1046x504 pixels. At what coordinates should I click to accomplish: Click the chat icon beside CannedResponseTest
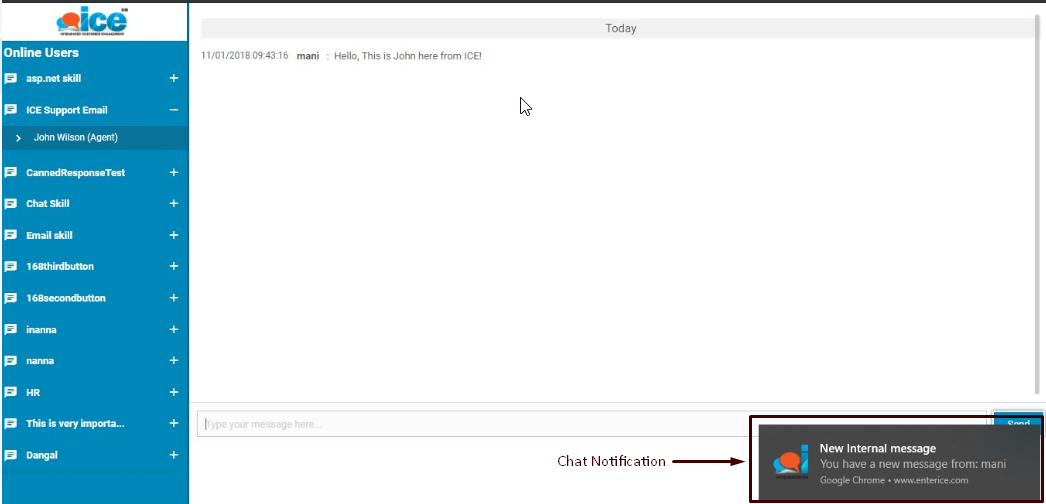pyautogui.click(x=11, y=172)
